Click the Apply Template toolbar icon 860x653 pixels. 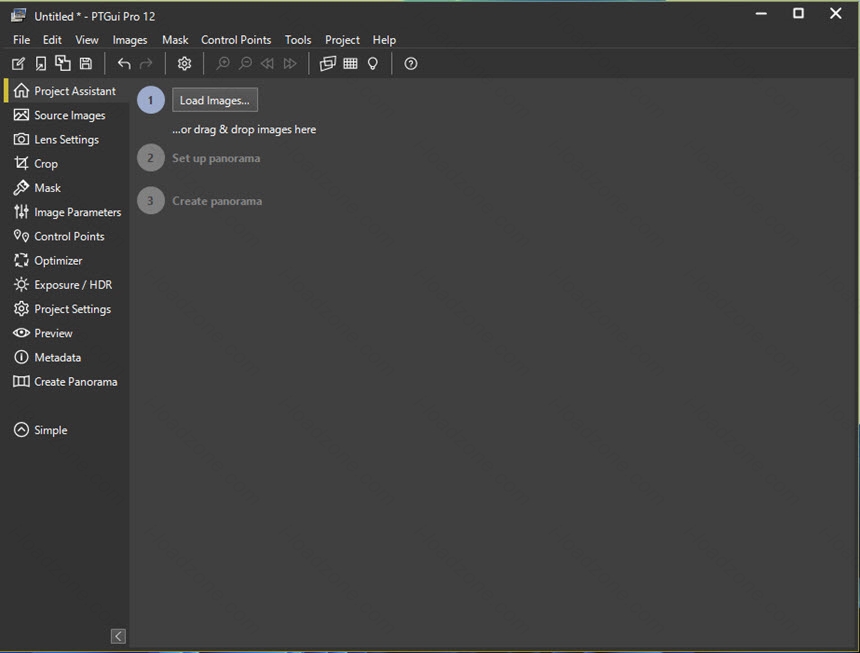pos(63,64)
